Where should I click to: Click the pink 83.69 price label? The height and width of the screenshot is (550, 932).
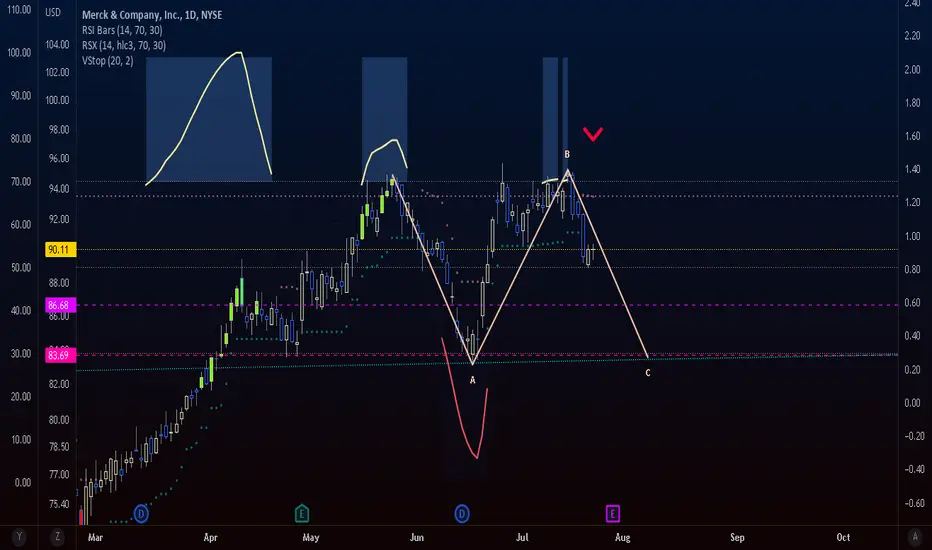click(61, 356)
